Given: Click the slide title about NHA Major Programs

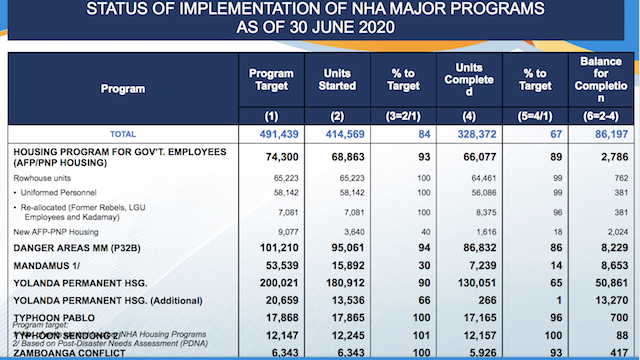Looking at the screenshot, I should point(316,18).
